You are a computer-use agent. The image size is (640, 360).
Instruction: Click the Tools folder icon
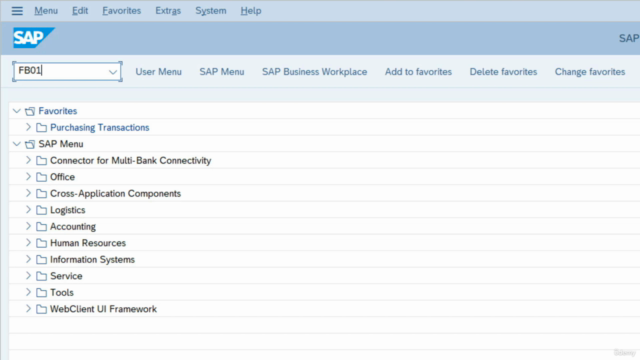pyautogui.click(x=41, y=293)
